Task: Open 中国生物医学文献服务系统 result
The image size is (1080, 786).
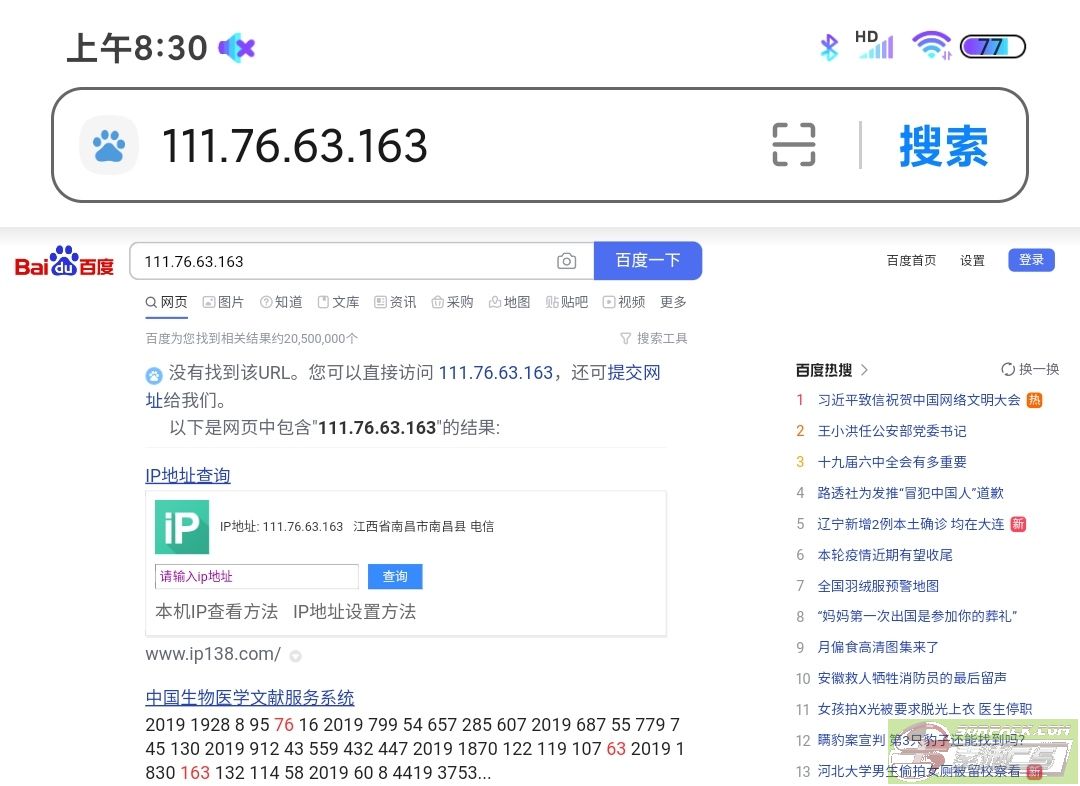Action: click(x=250, y=698)
